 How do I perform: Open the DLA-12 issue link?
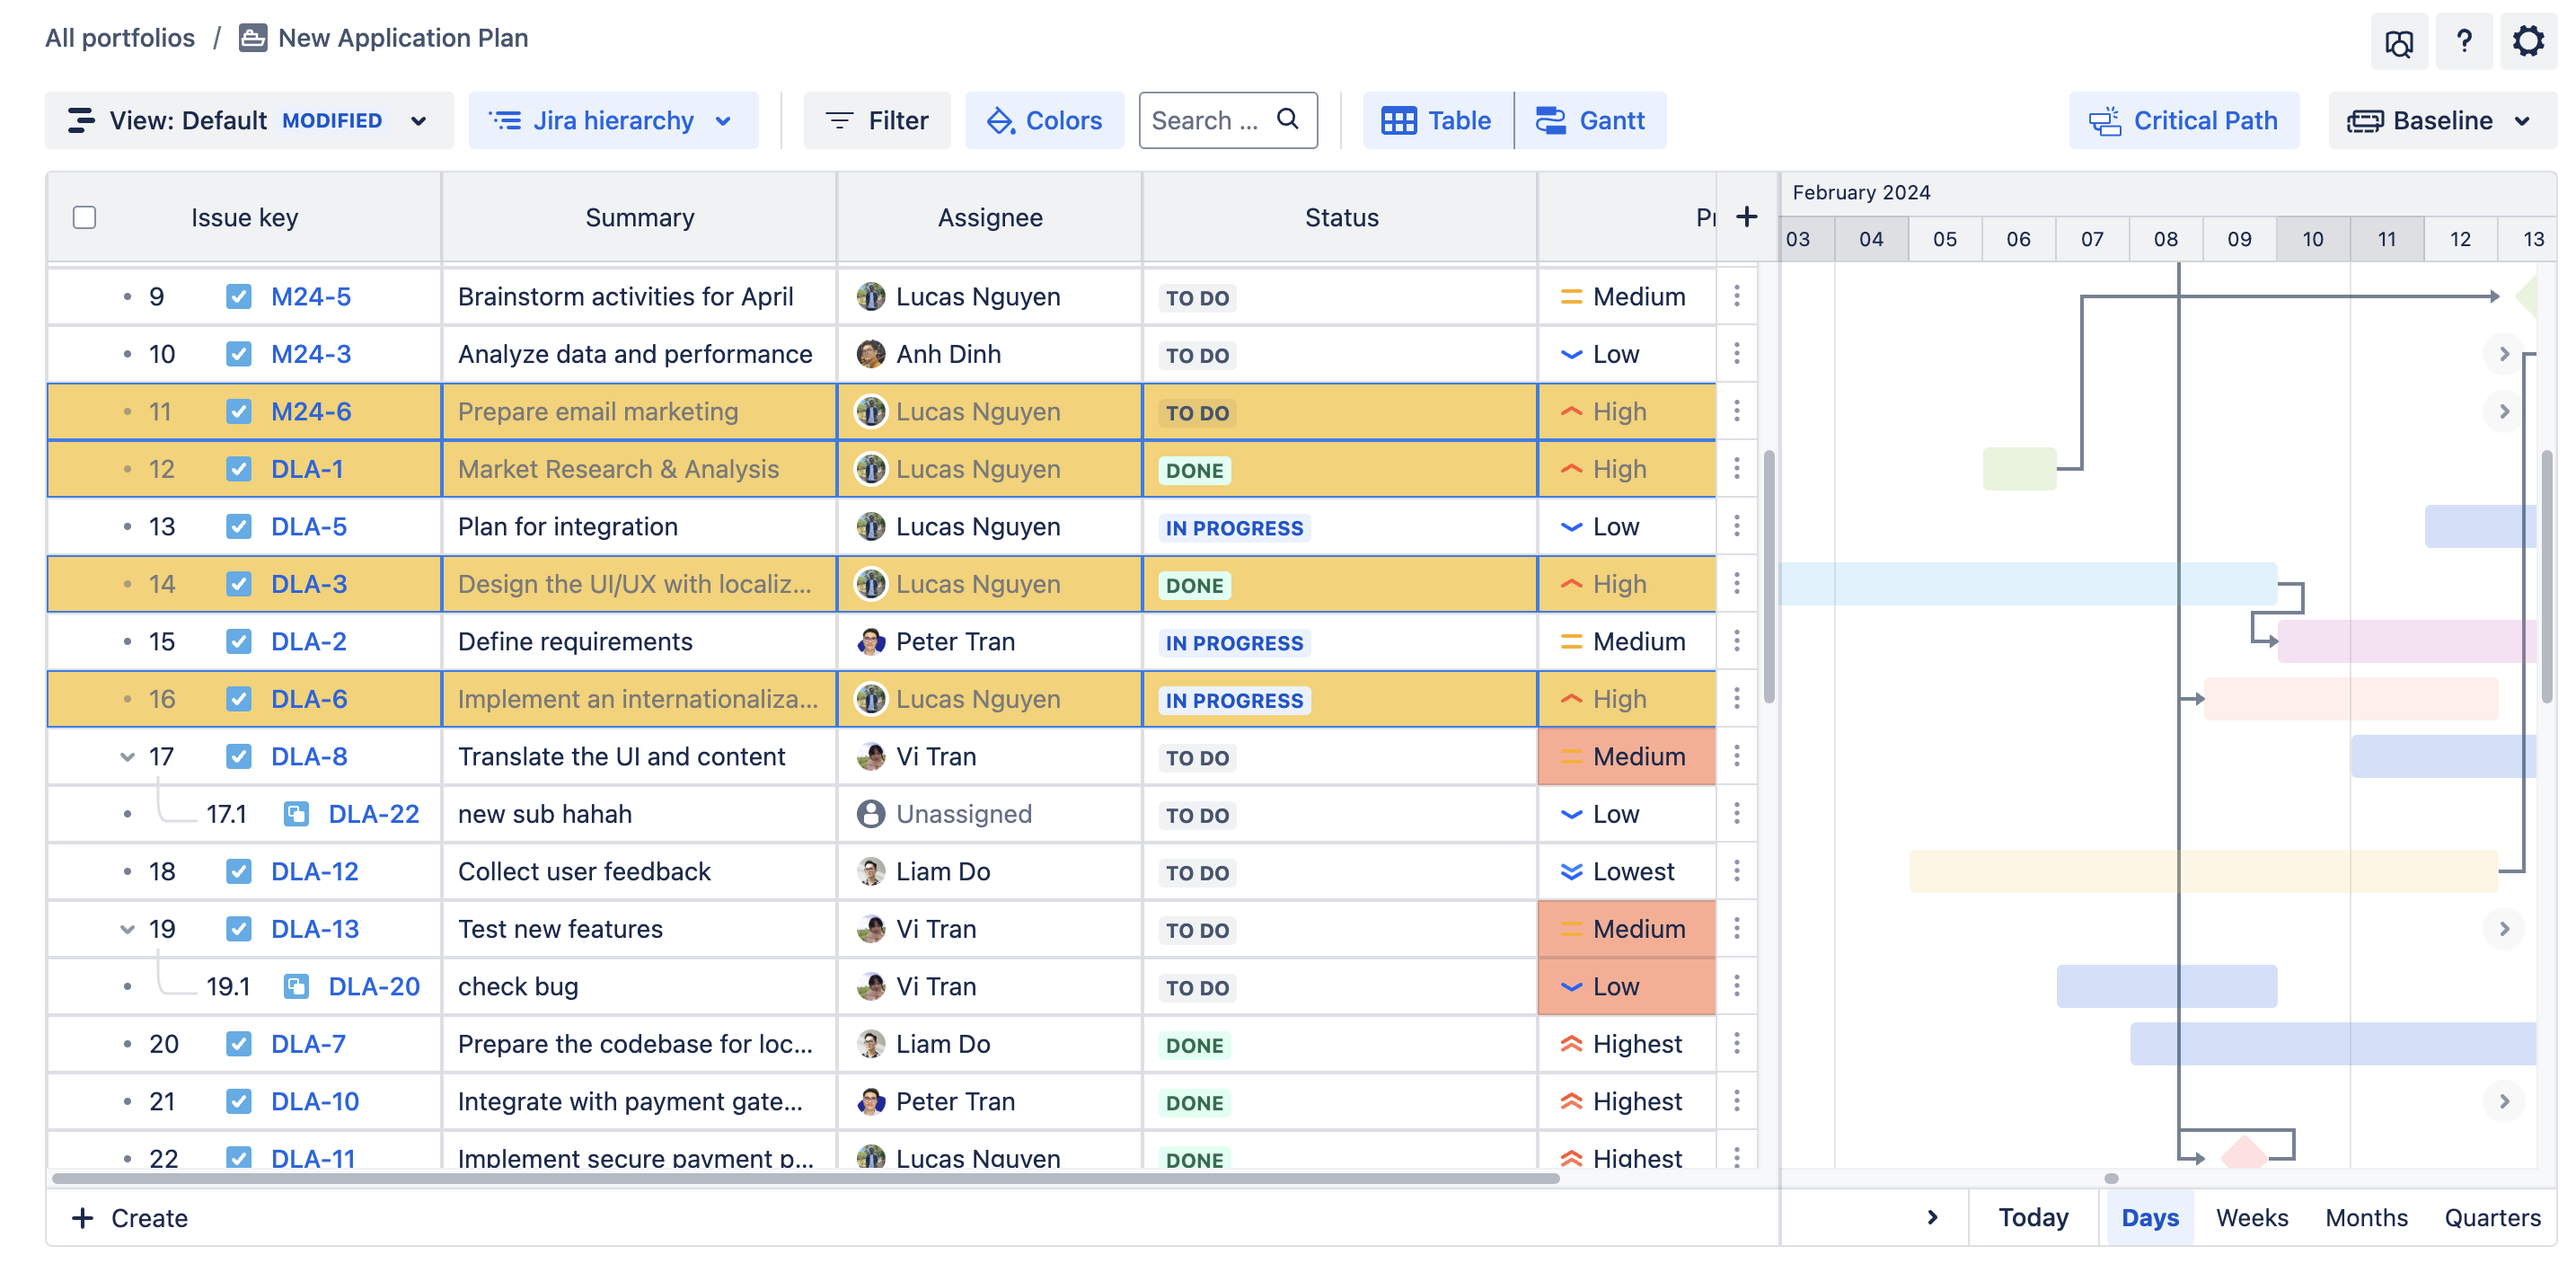(314, 871)
